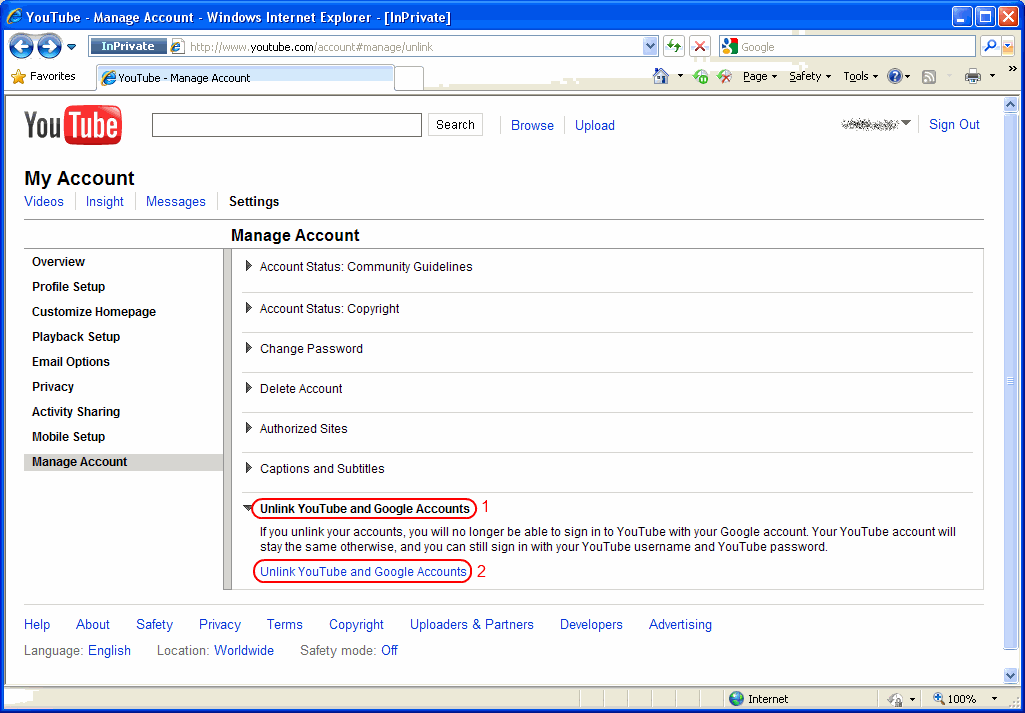Open the recent pages dropdown beside Forward
Image resolution: width=1025 pixels, height=713 pixels.
[72, 47]
